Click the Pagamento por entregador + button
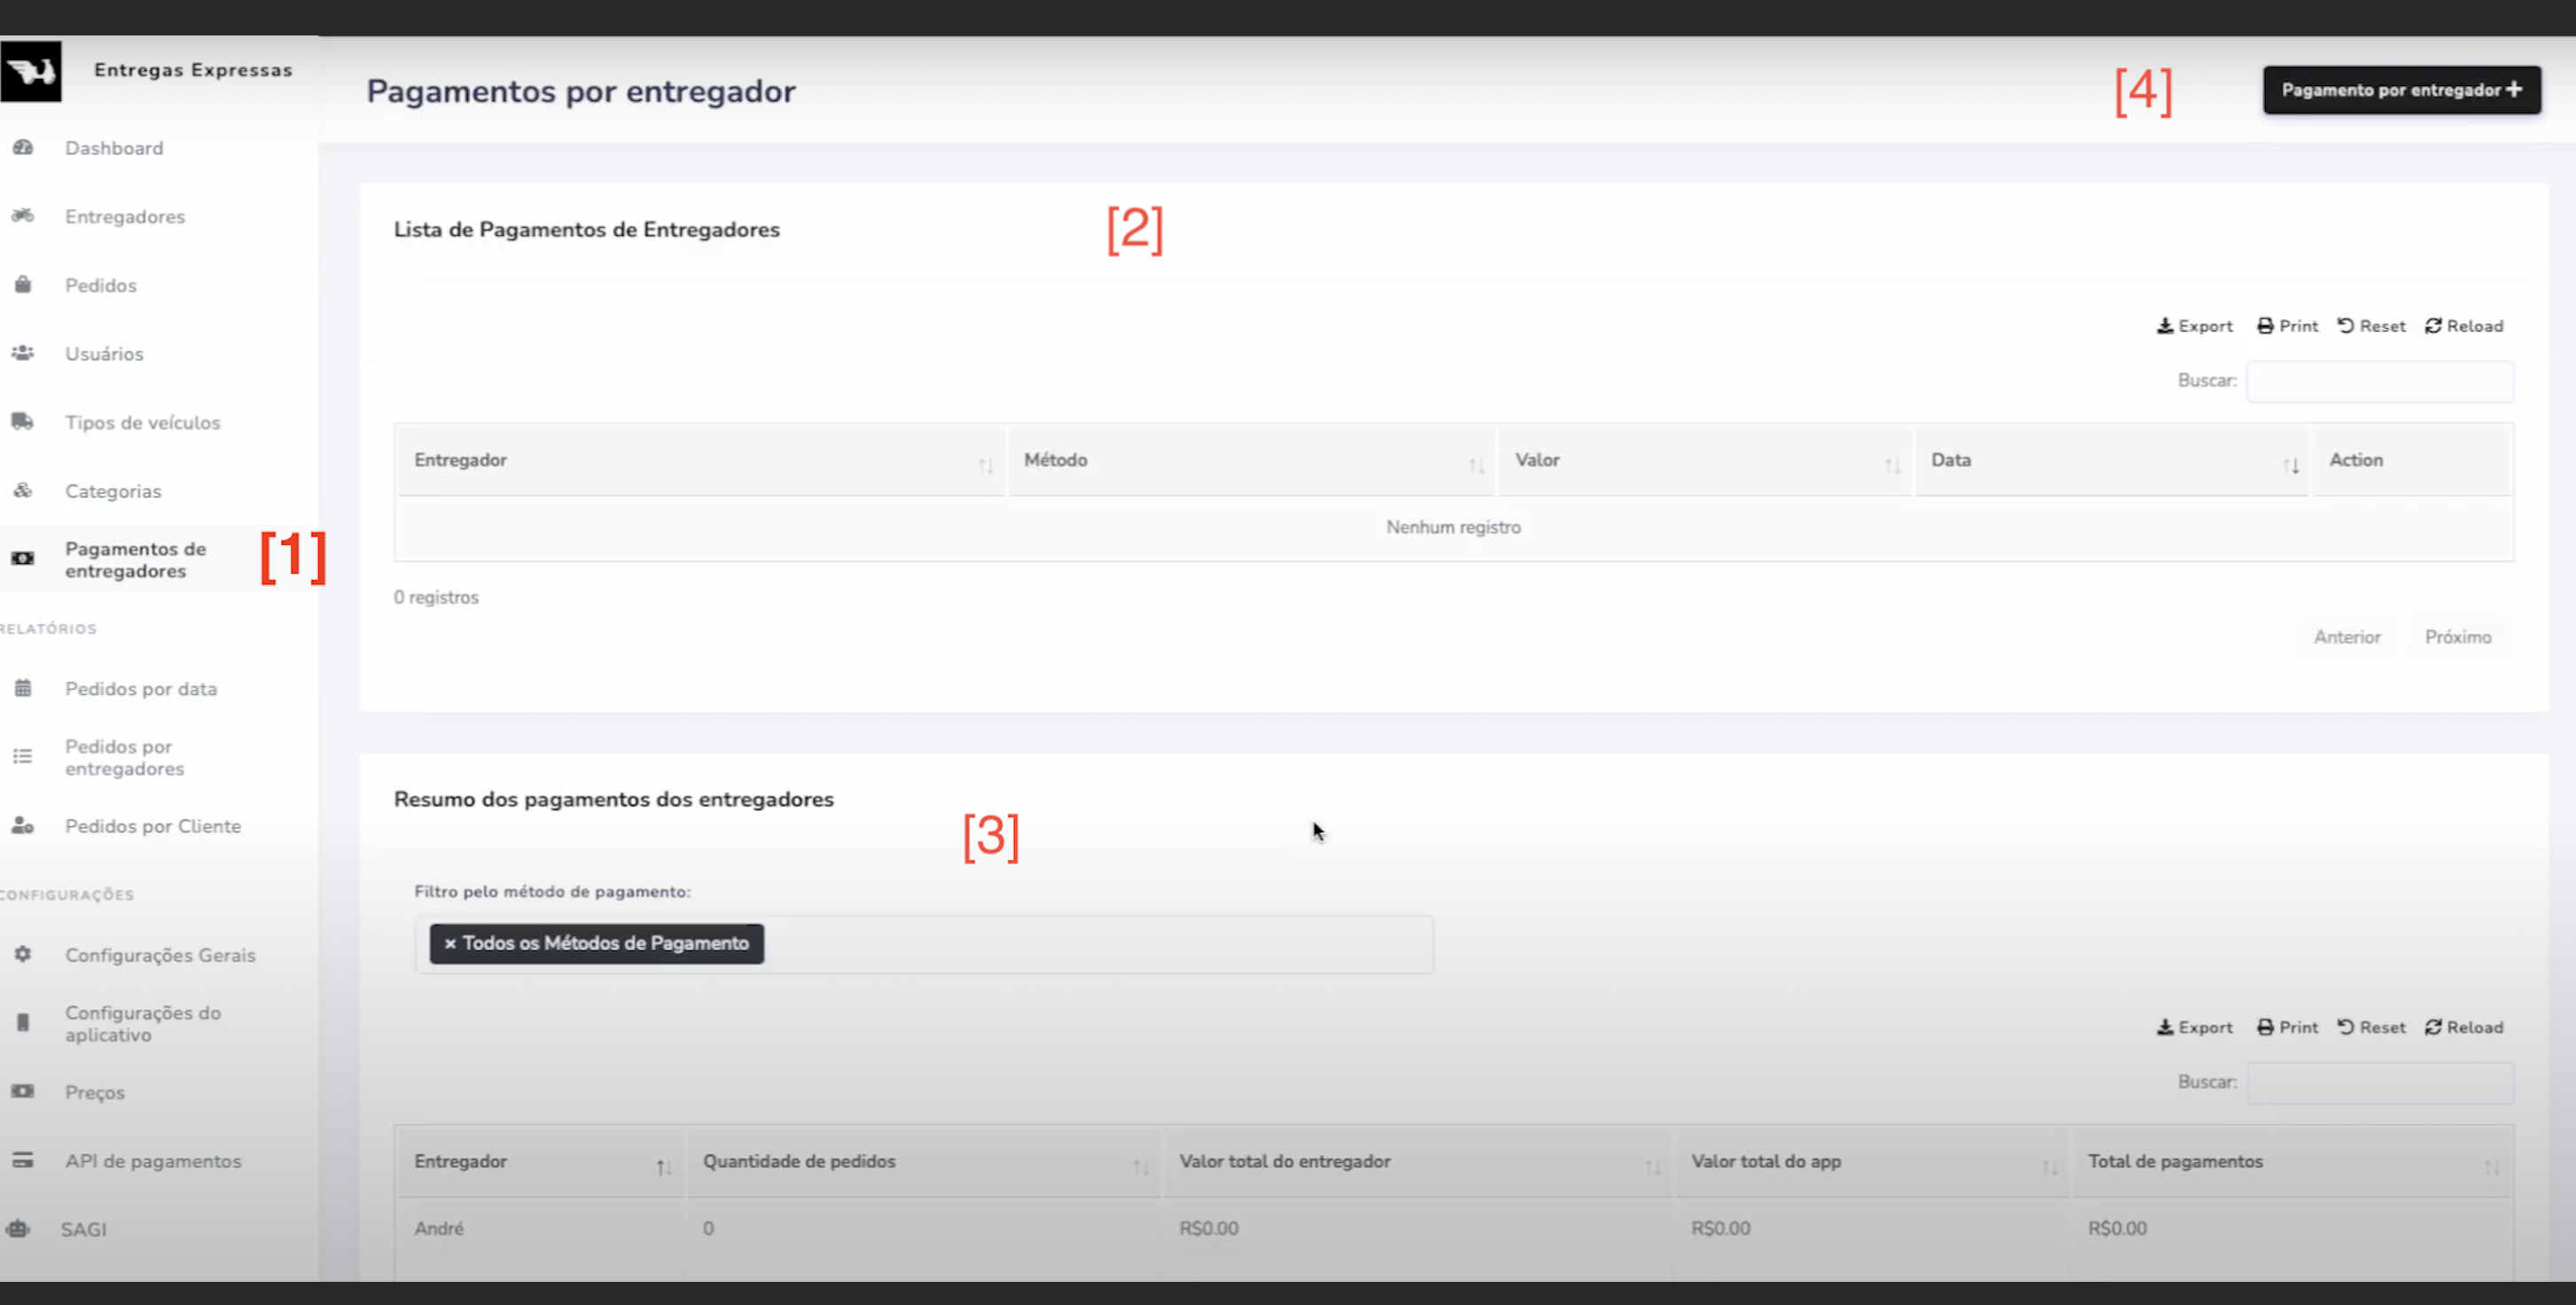 click(2401, 90)
